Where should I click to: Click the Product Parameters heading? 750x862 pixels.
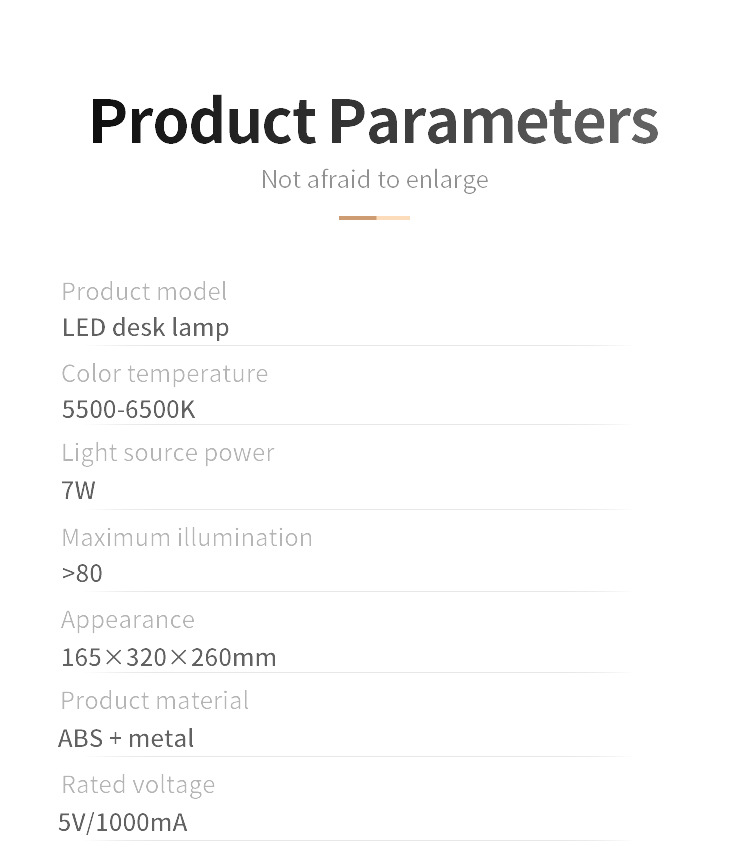pyautogui.click(x=374, y=122)
